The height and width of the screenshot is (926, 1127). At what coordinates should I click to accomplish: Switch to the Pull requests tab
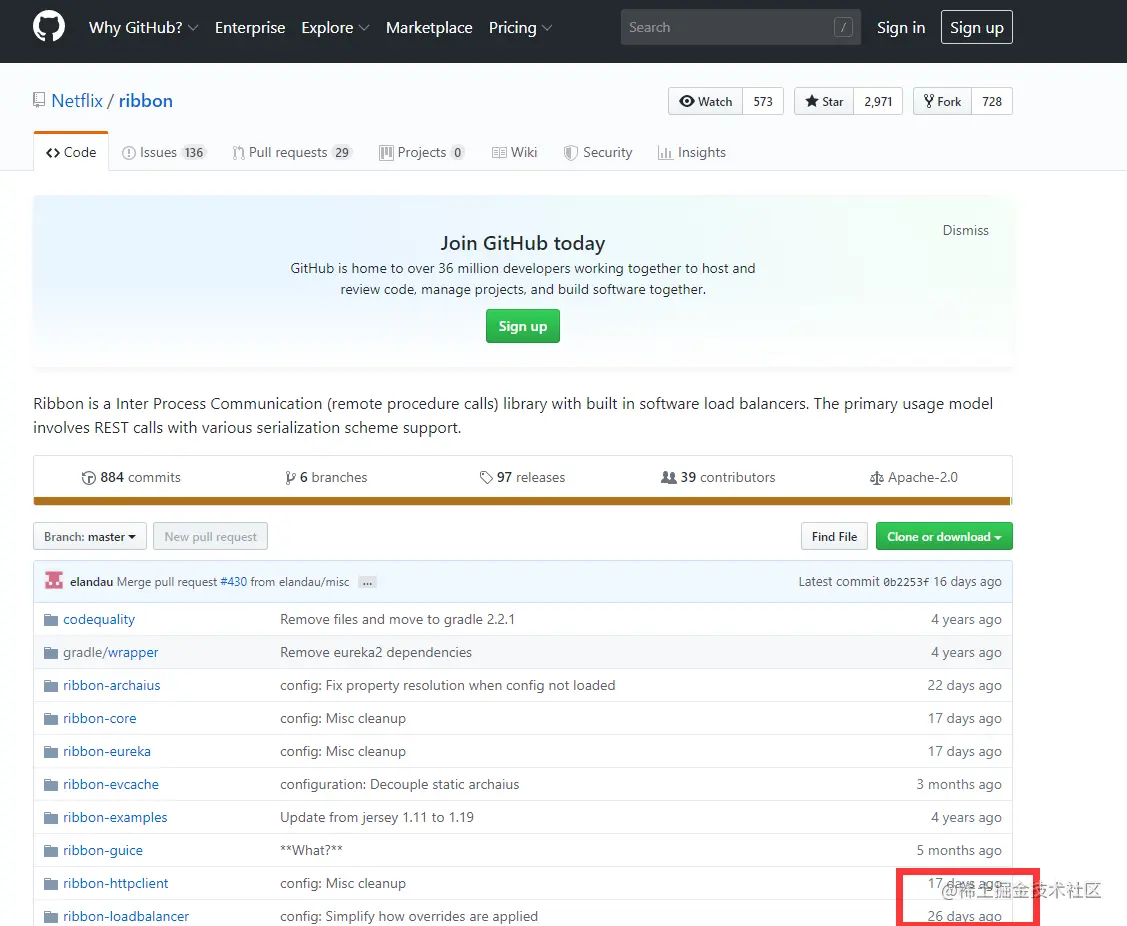(292, 152)
